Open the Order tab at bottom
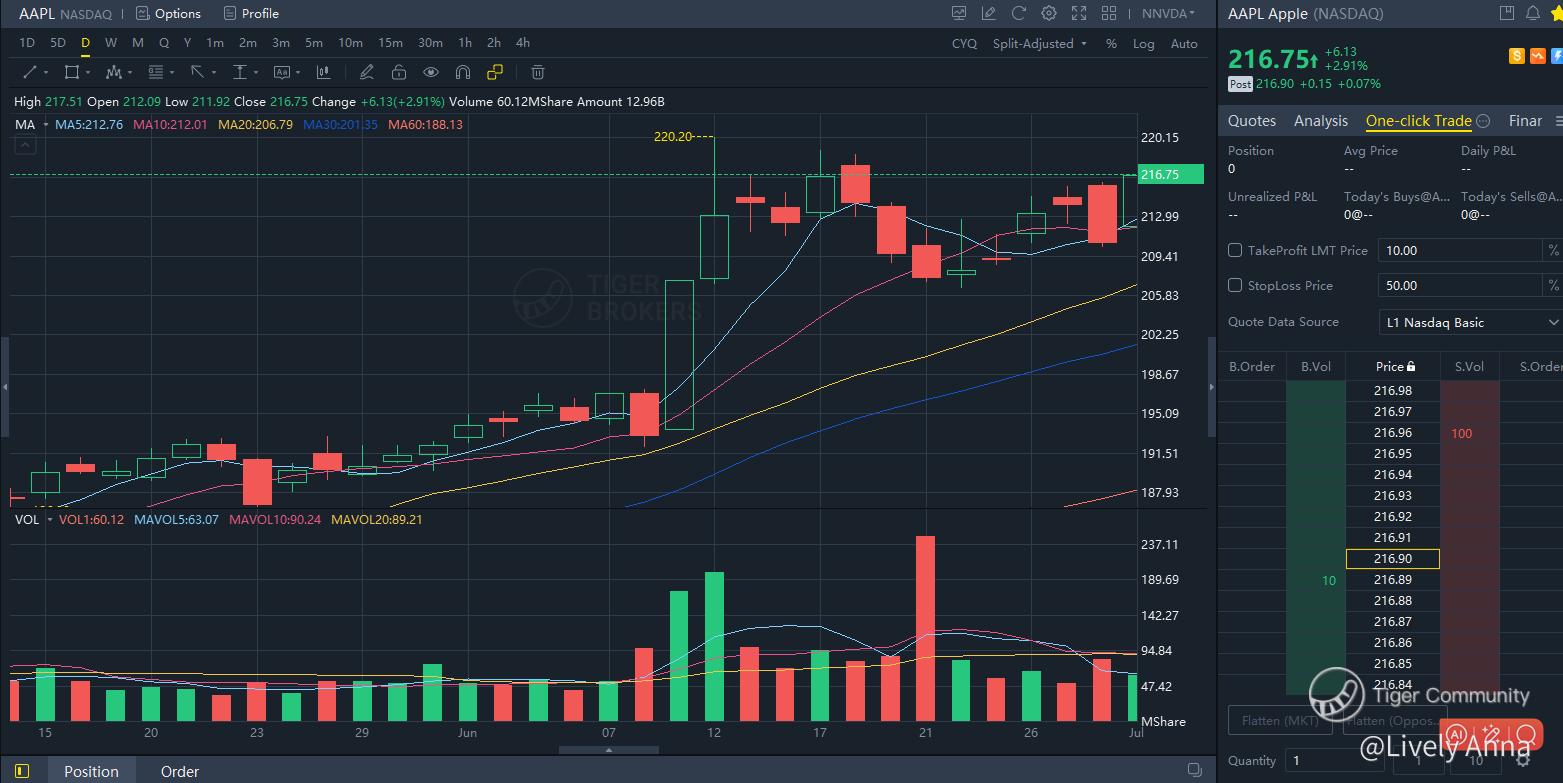Image resolution: width=1563 pixels, height=783 pixels. click(180, 771)
